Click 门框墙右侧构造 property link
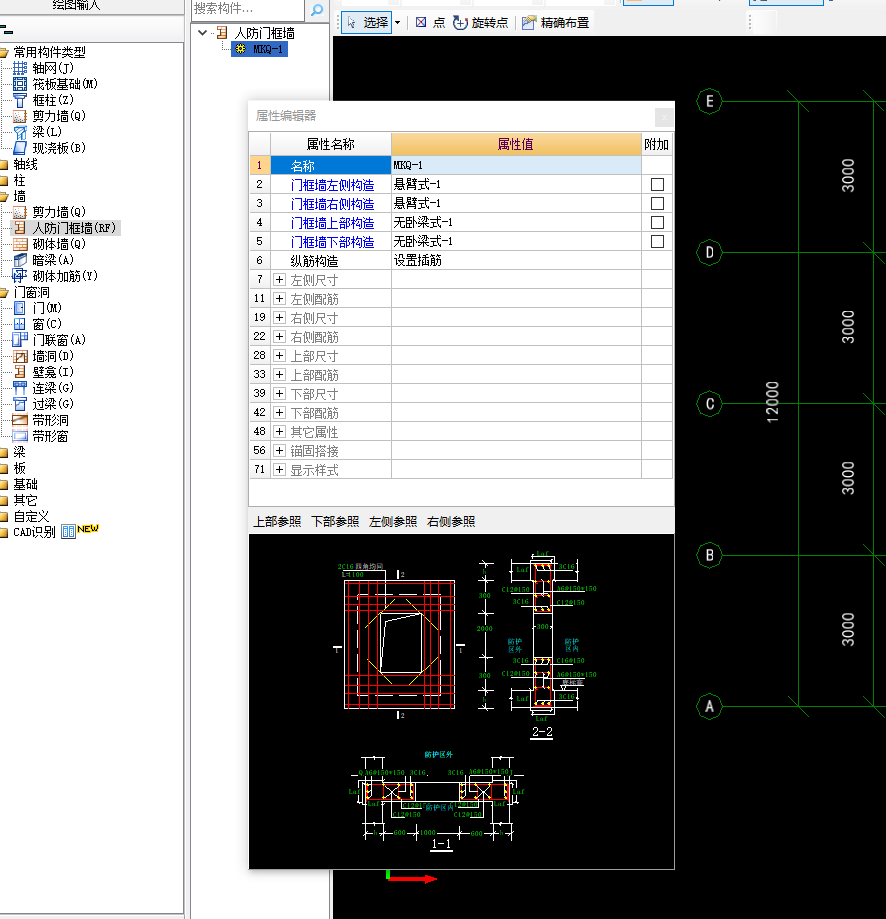The height and width of the screenshot is (919, 886). (332, 204)
